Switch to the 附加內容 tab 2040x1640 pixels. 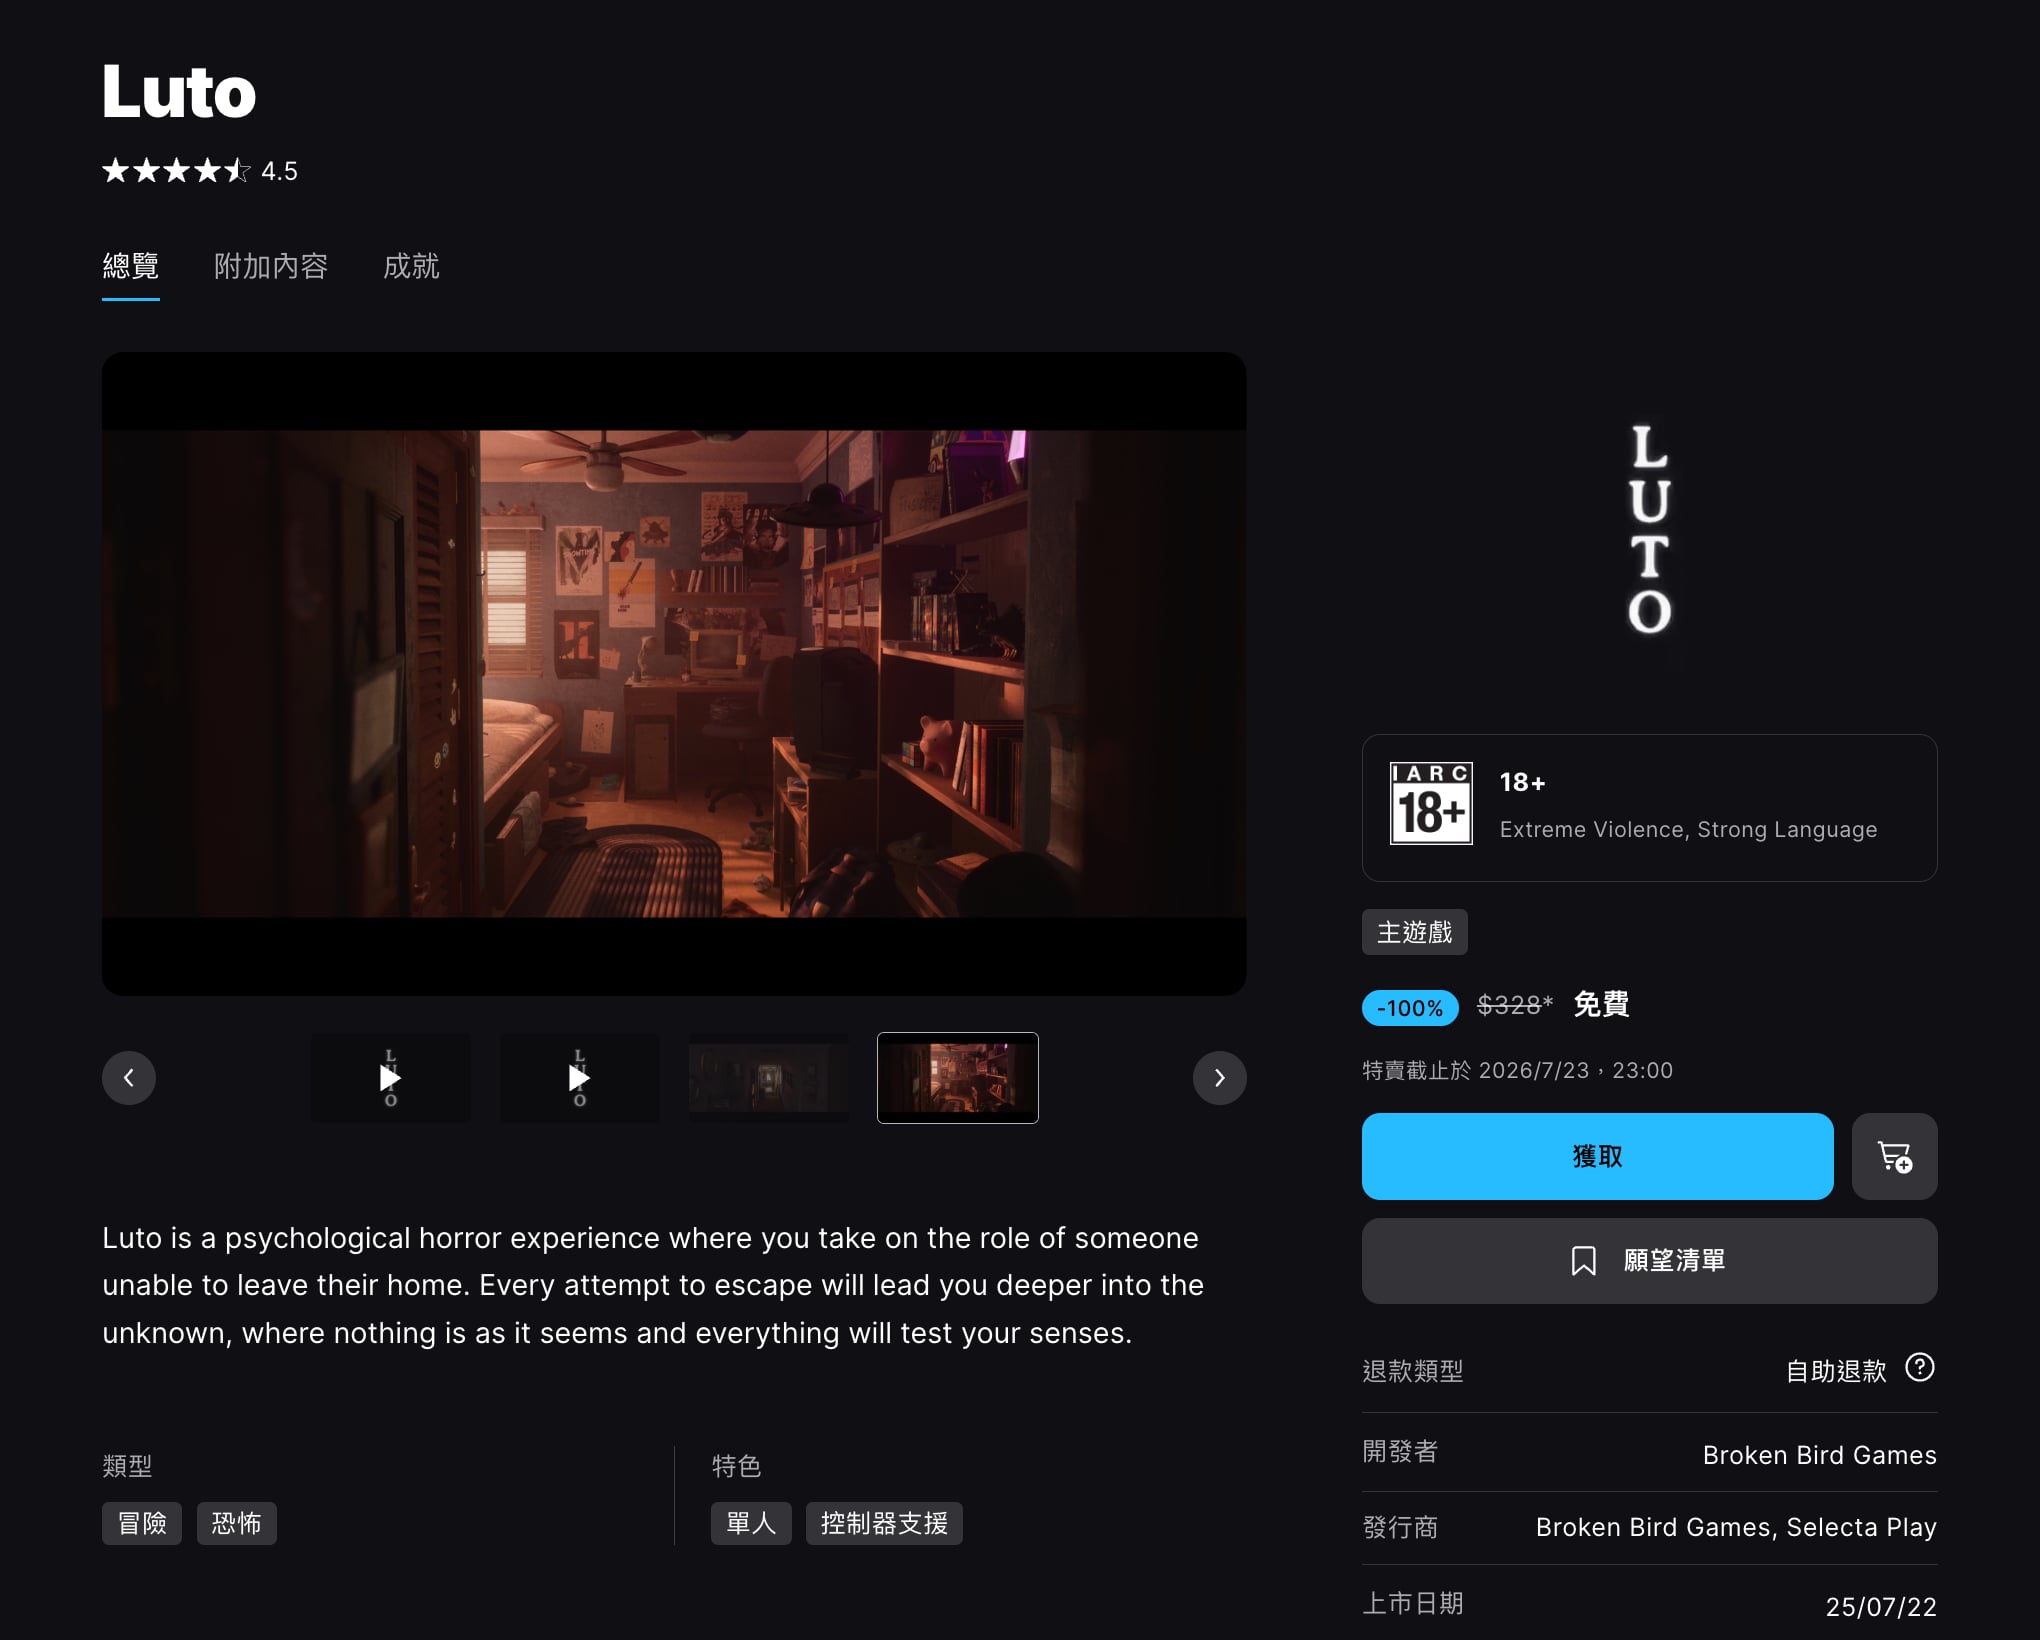271,266
